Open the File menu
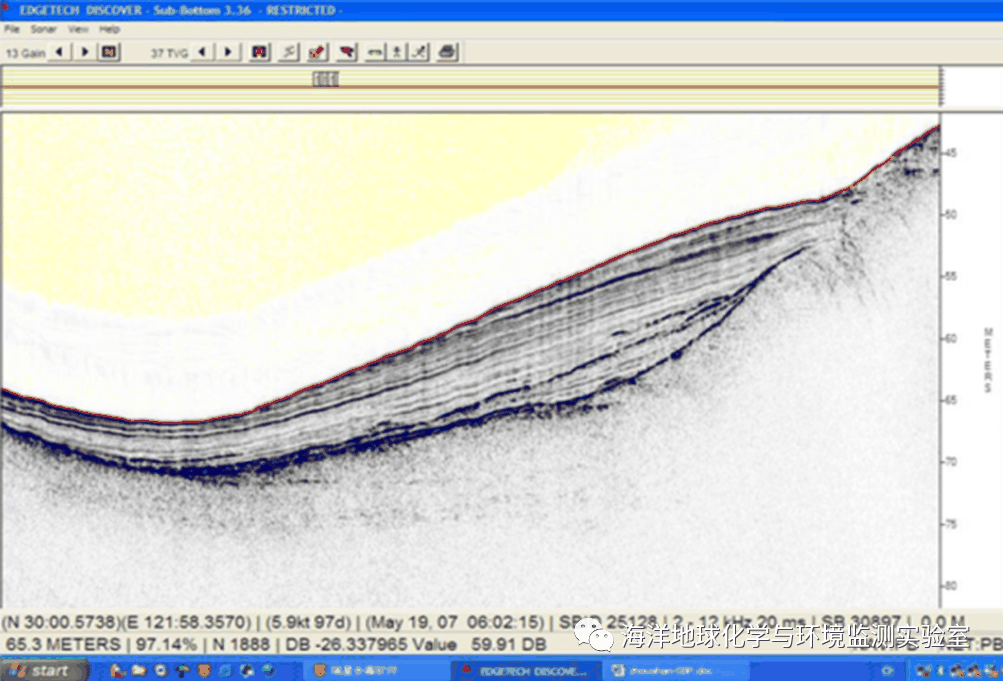This screenshot has width=1003, height=681. pyautogui.click(x=12, y=30)
